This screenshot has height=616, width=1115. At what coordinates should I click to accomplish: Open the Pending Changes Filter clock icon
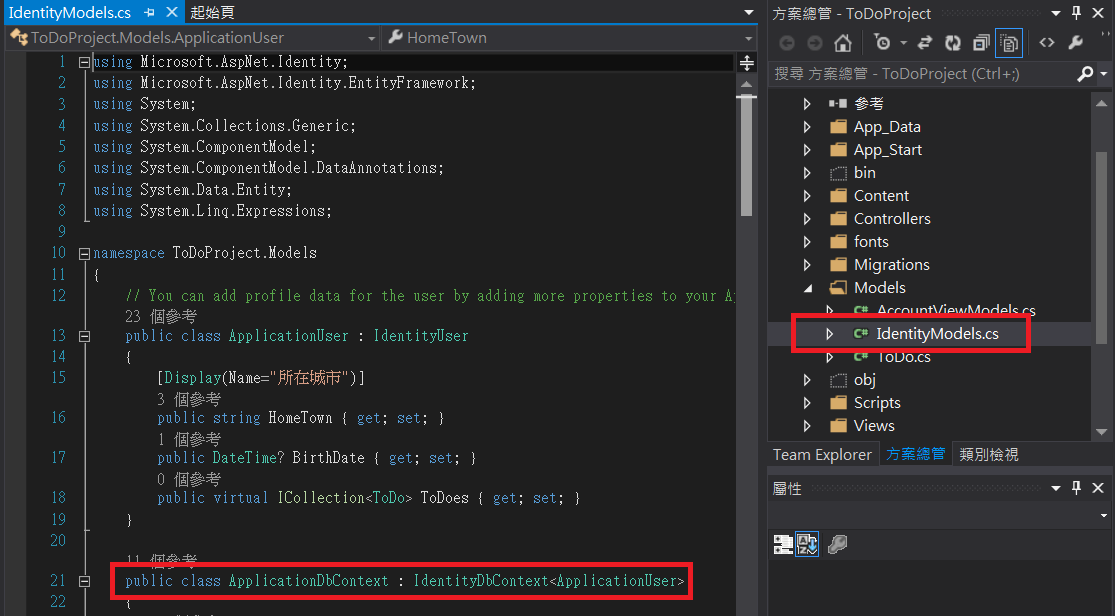882,43
